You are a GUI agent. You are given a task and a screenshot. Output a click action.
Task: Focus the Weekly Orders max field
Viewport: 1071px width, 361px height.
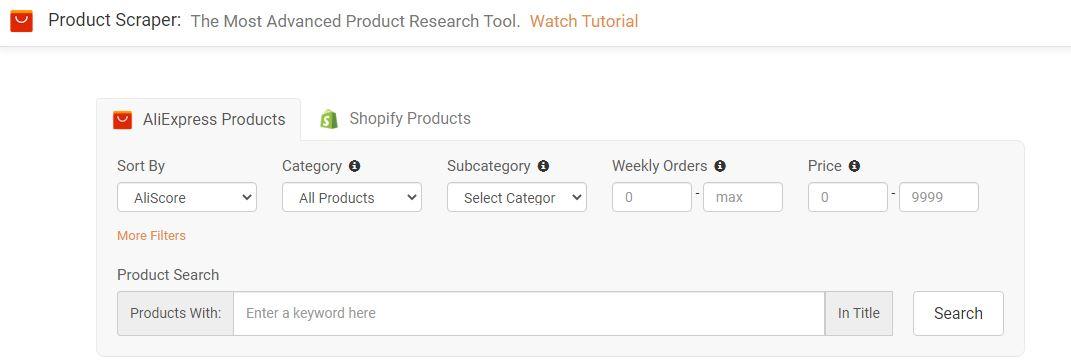pyautogui.click(x=743, y=197)
